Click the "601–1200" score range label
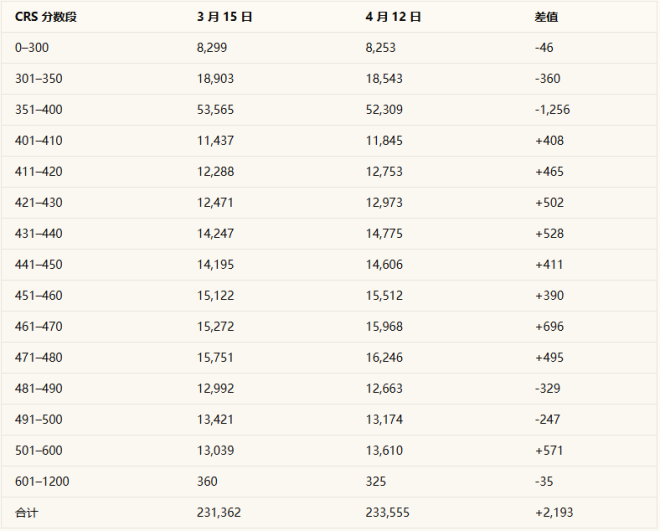The height and width of the screenshot is (531, 660). point(40,481)
